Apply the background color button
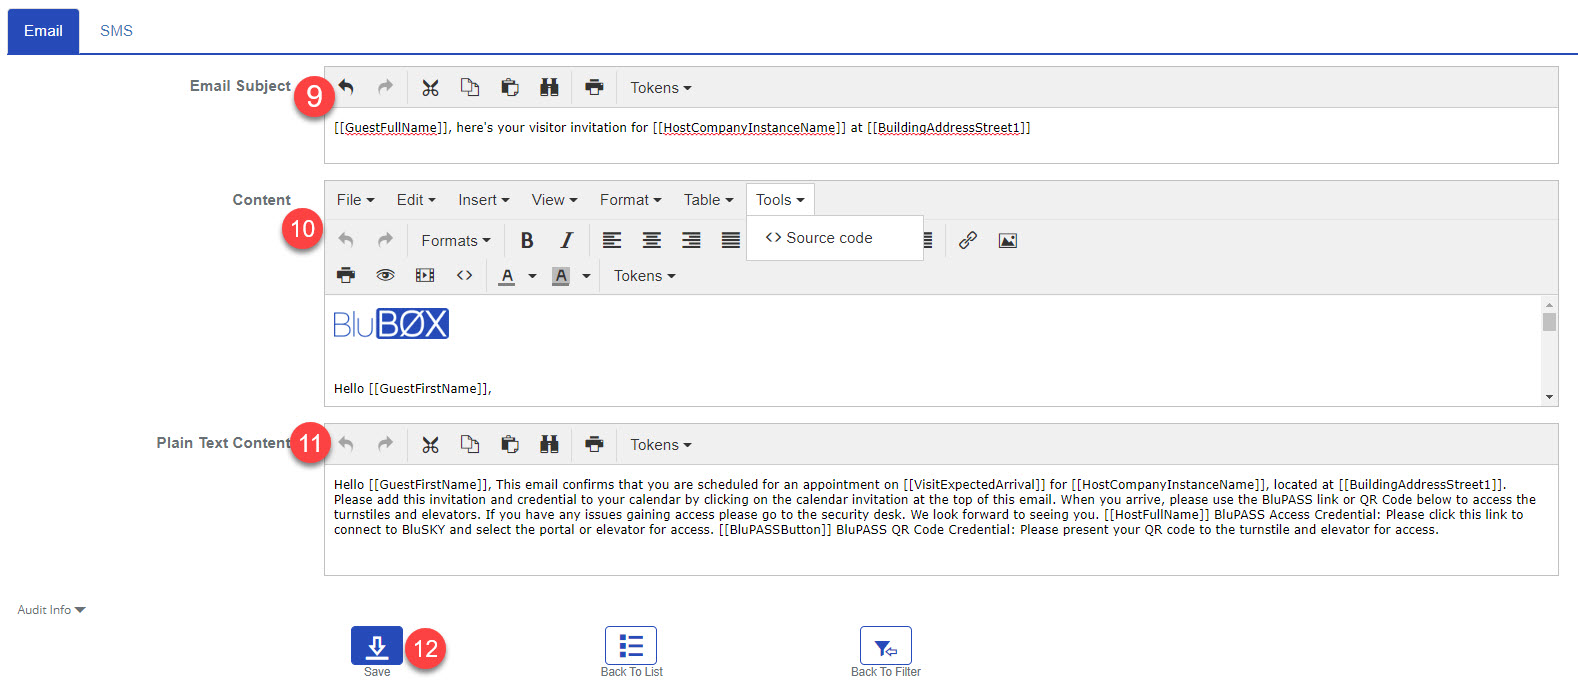The height and width of the screenshot is (683, 1578). pos(561,276)
